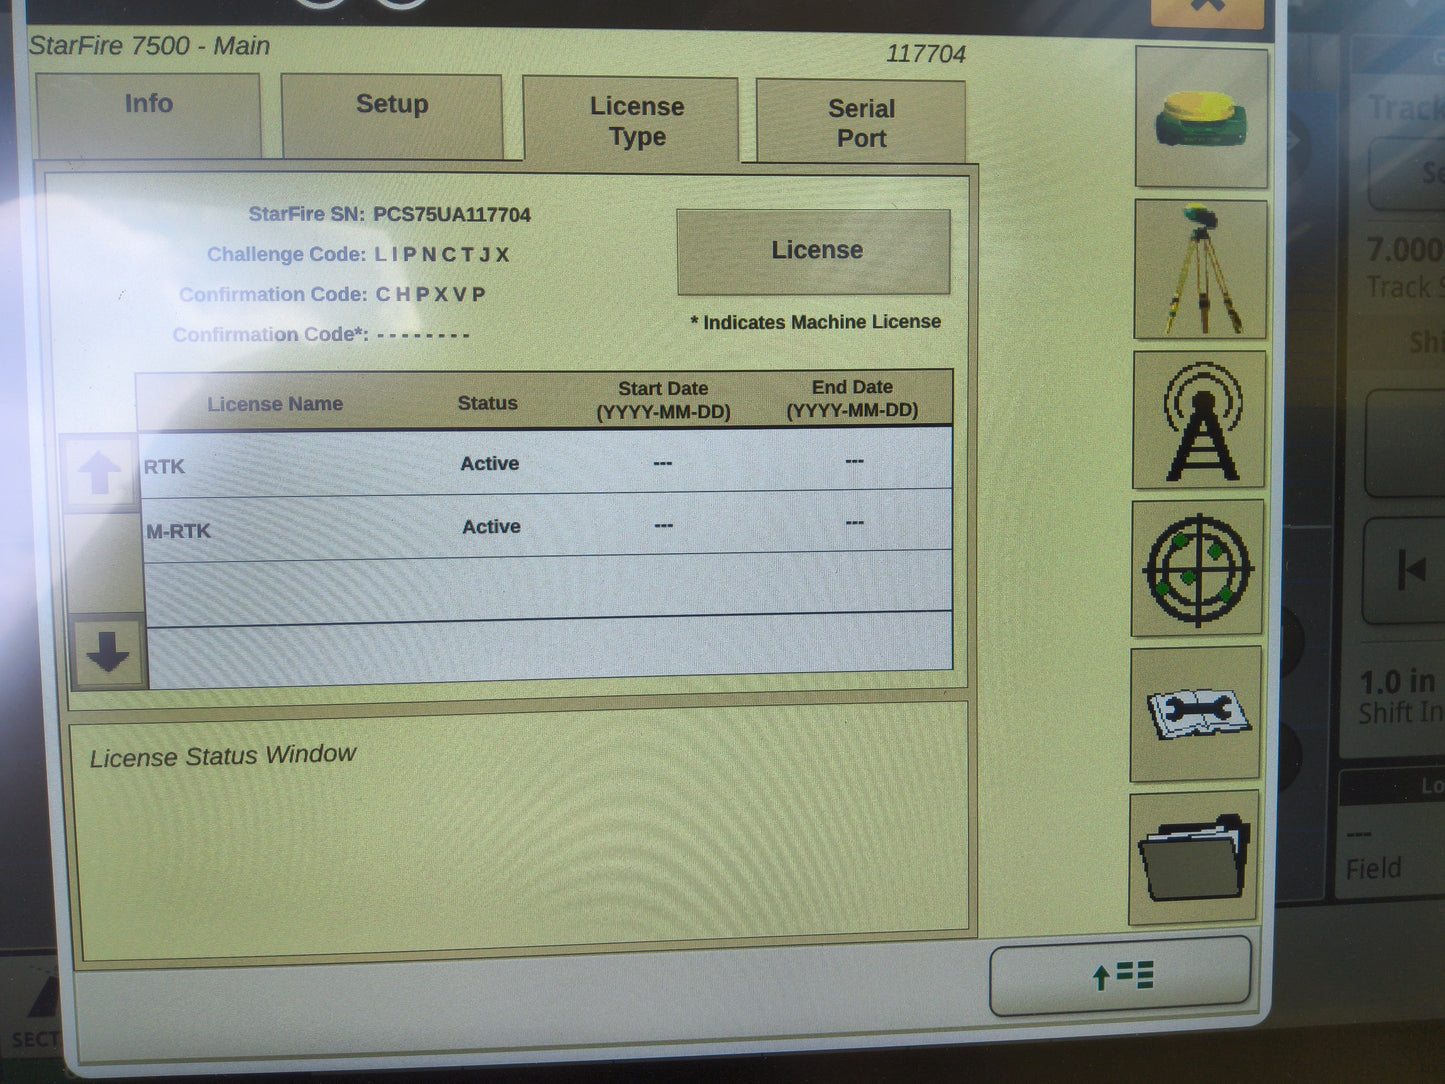
Task: Open the StarFire receiver icon
Action: (1202, 116)
